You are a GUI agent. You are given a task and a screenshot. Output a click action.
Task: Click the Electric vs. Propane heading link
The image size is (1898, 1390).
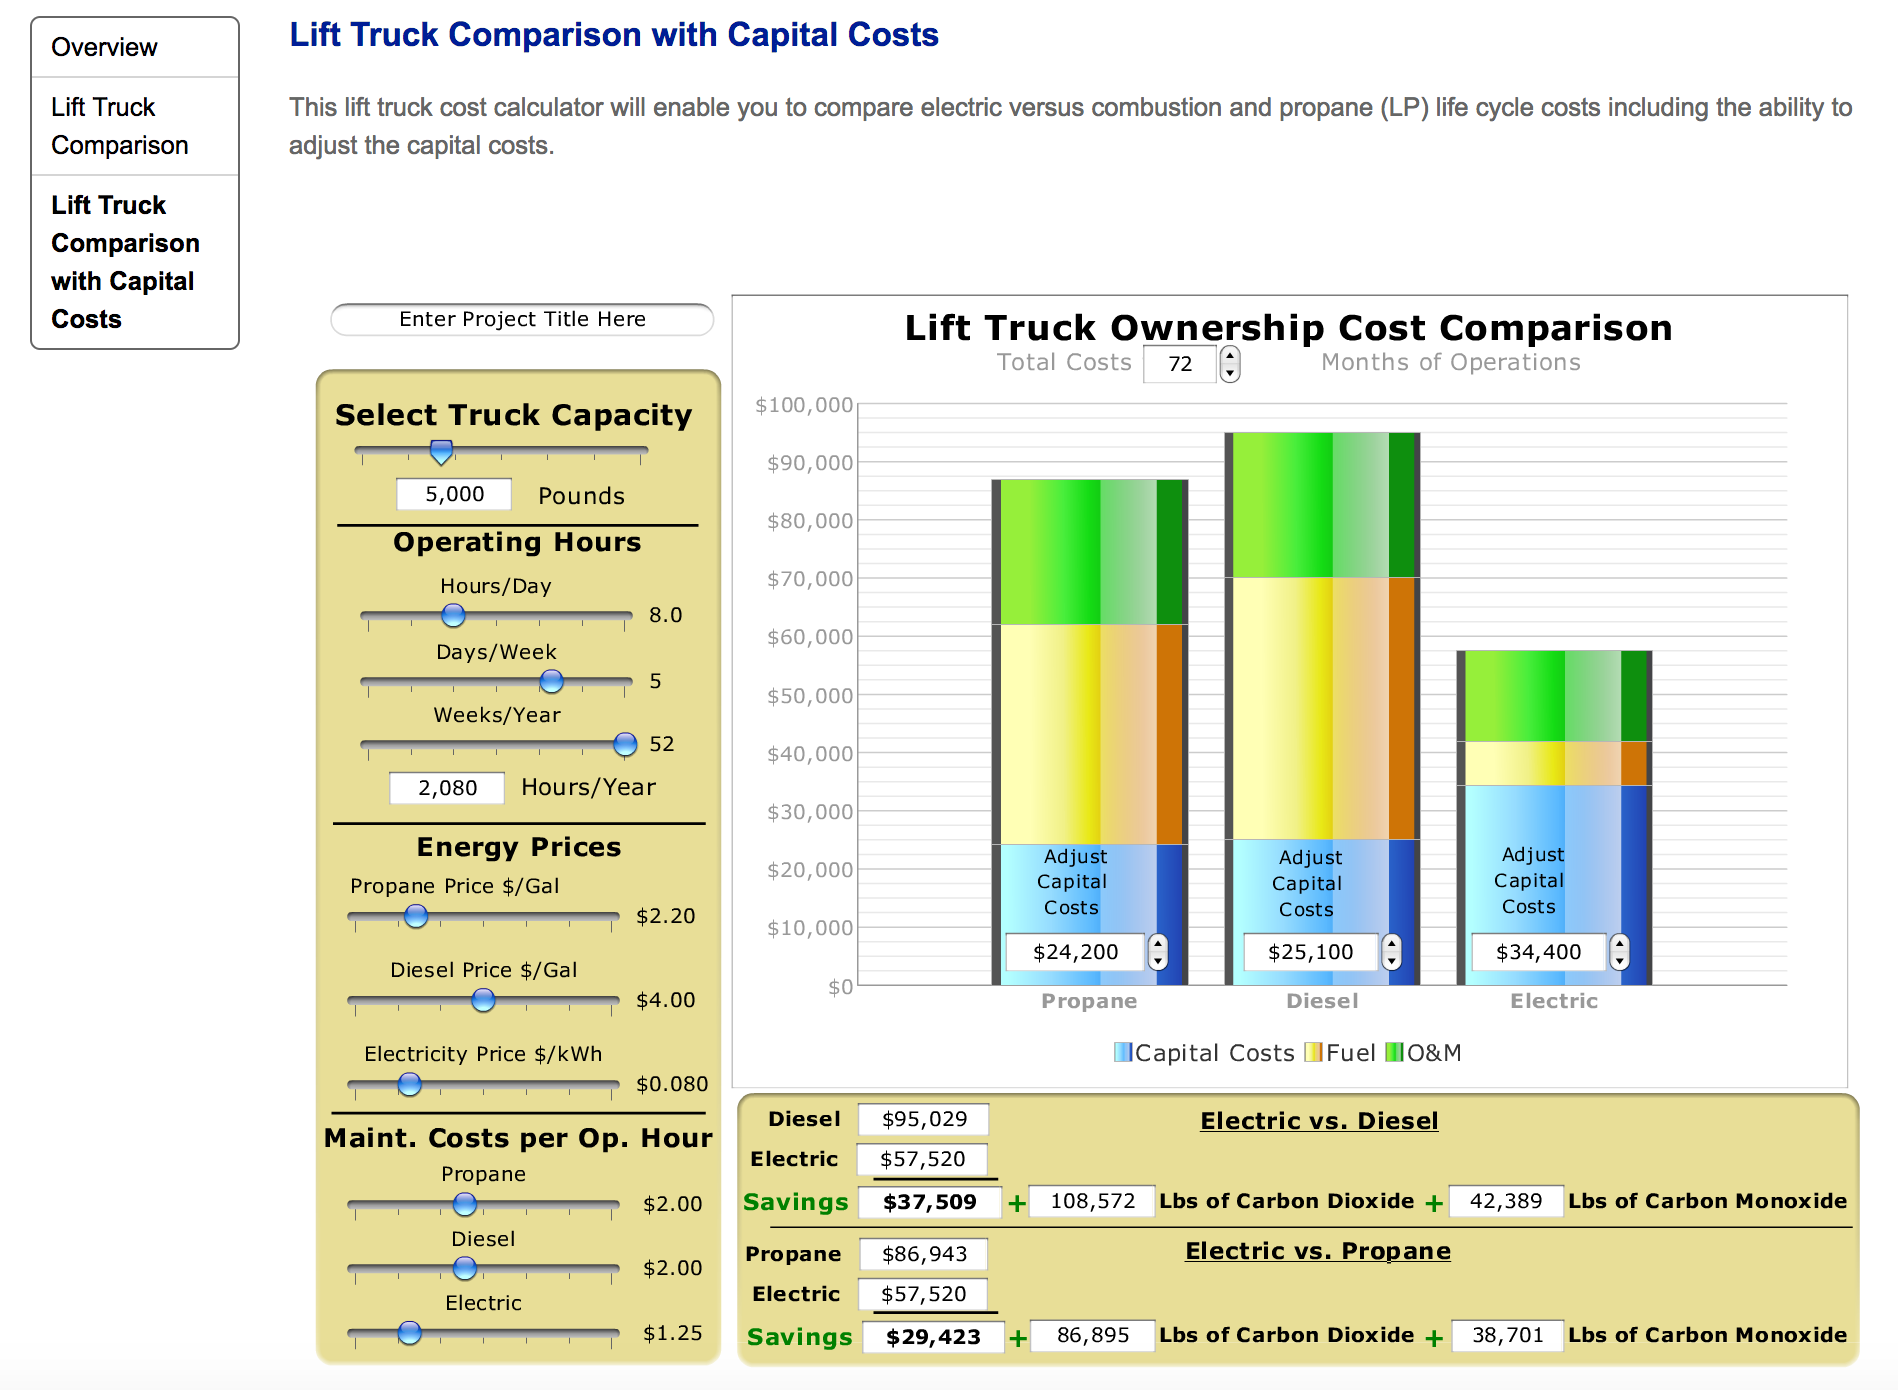click(1318, 1251)
